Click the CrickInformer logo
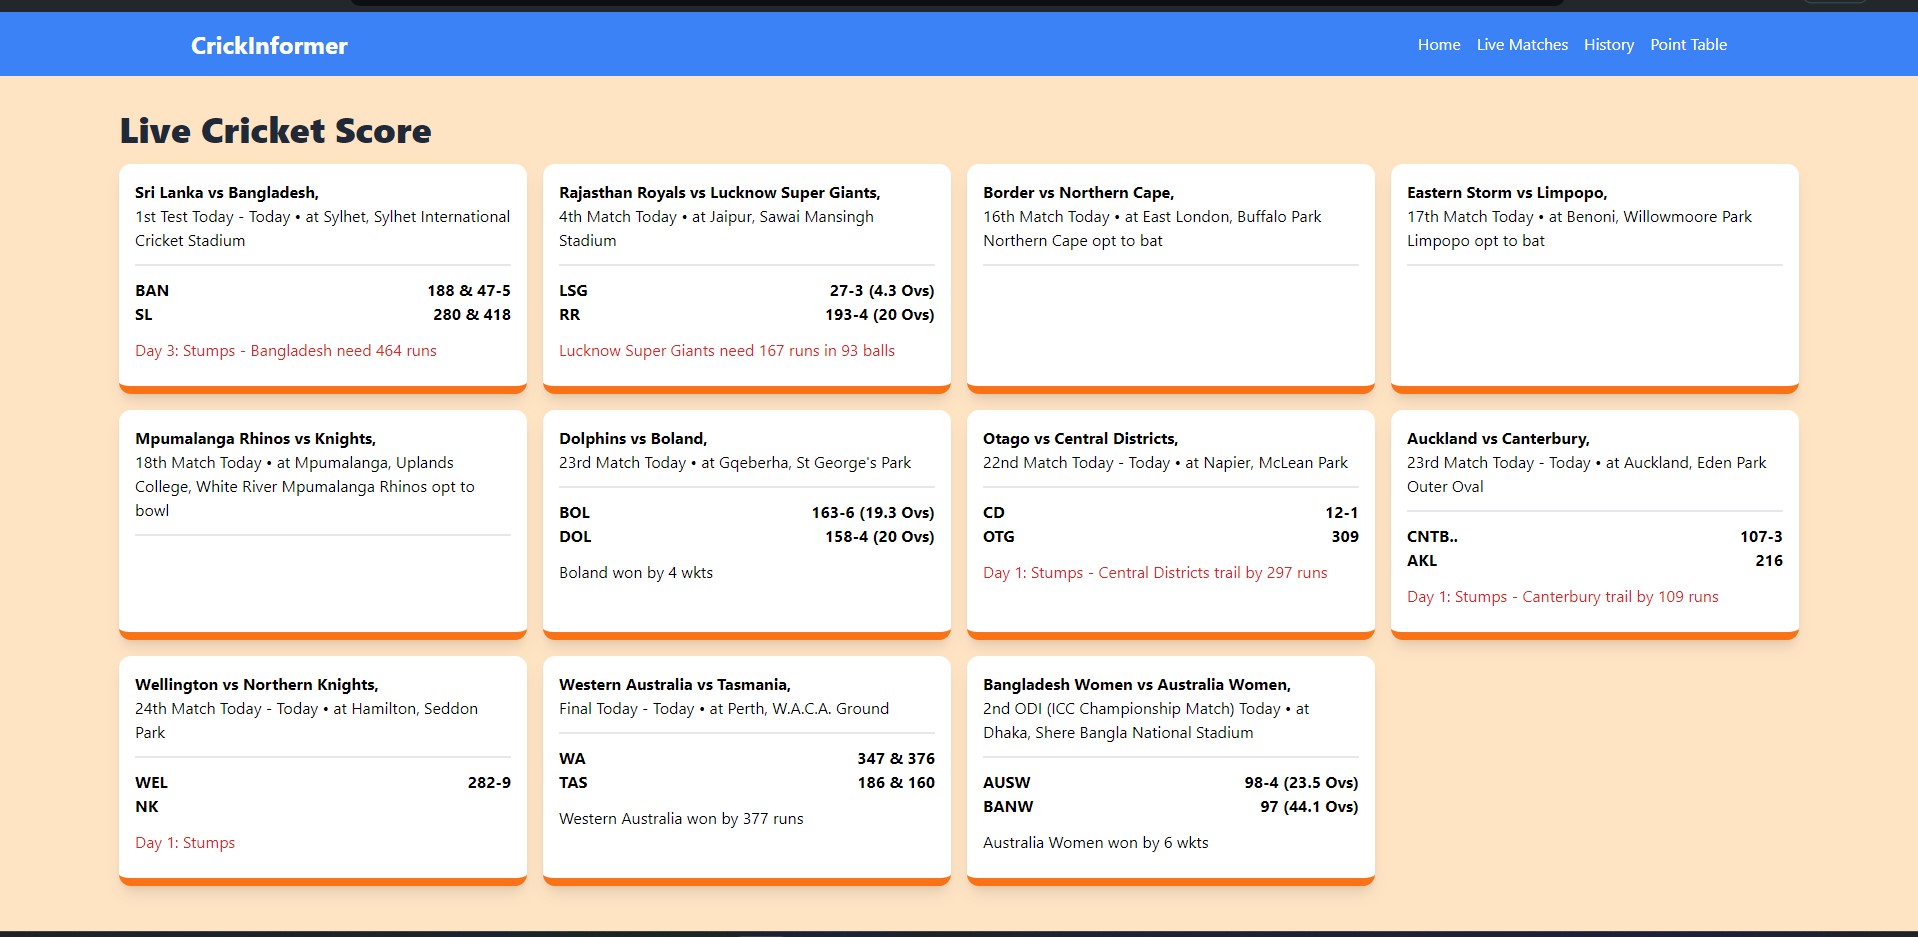 pyautogui.click(x=269, y=46)
